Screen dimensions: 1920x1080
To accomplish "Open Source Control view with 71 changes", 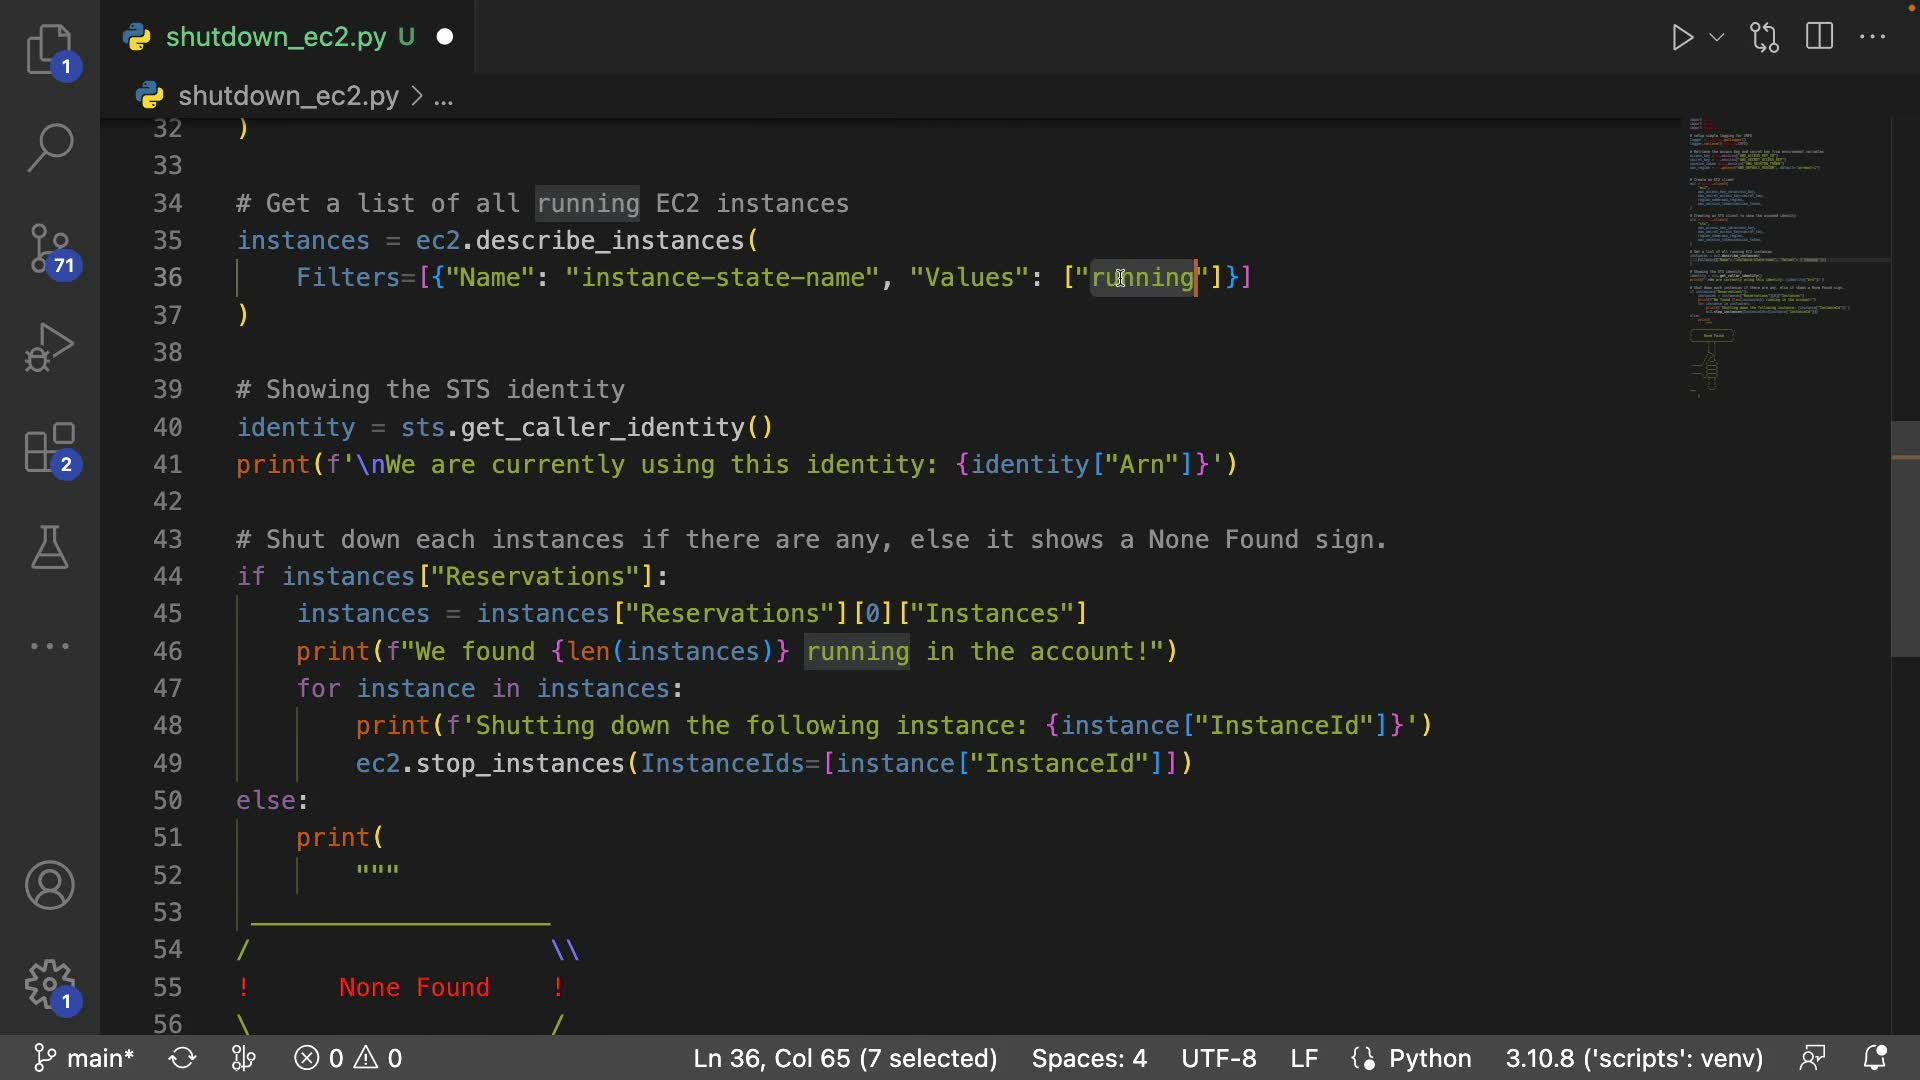I will (49, 248).
